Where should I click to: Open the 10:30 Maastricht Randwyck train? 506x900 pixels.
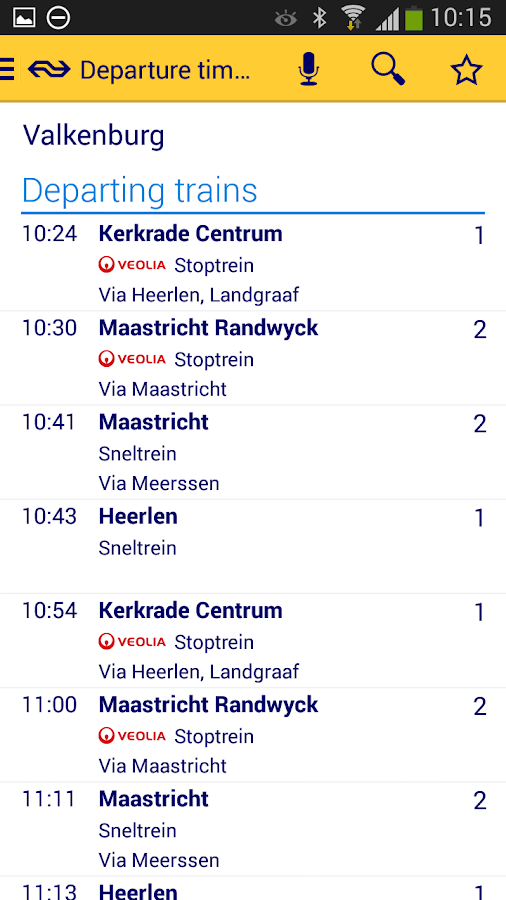pos(253,358)
